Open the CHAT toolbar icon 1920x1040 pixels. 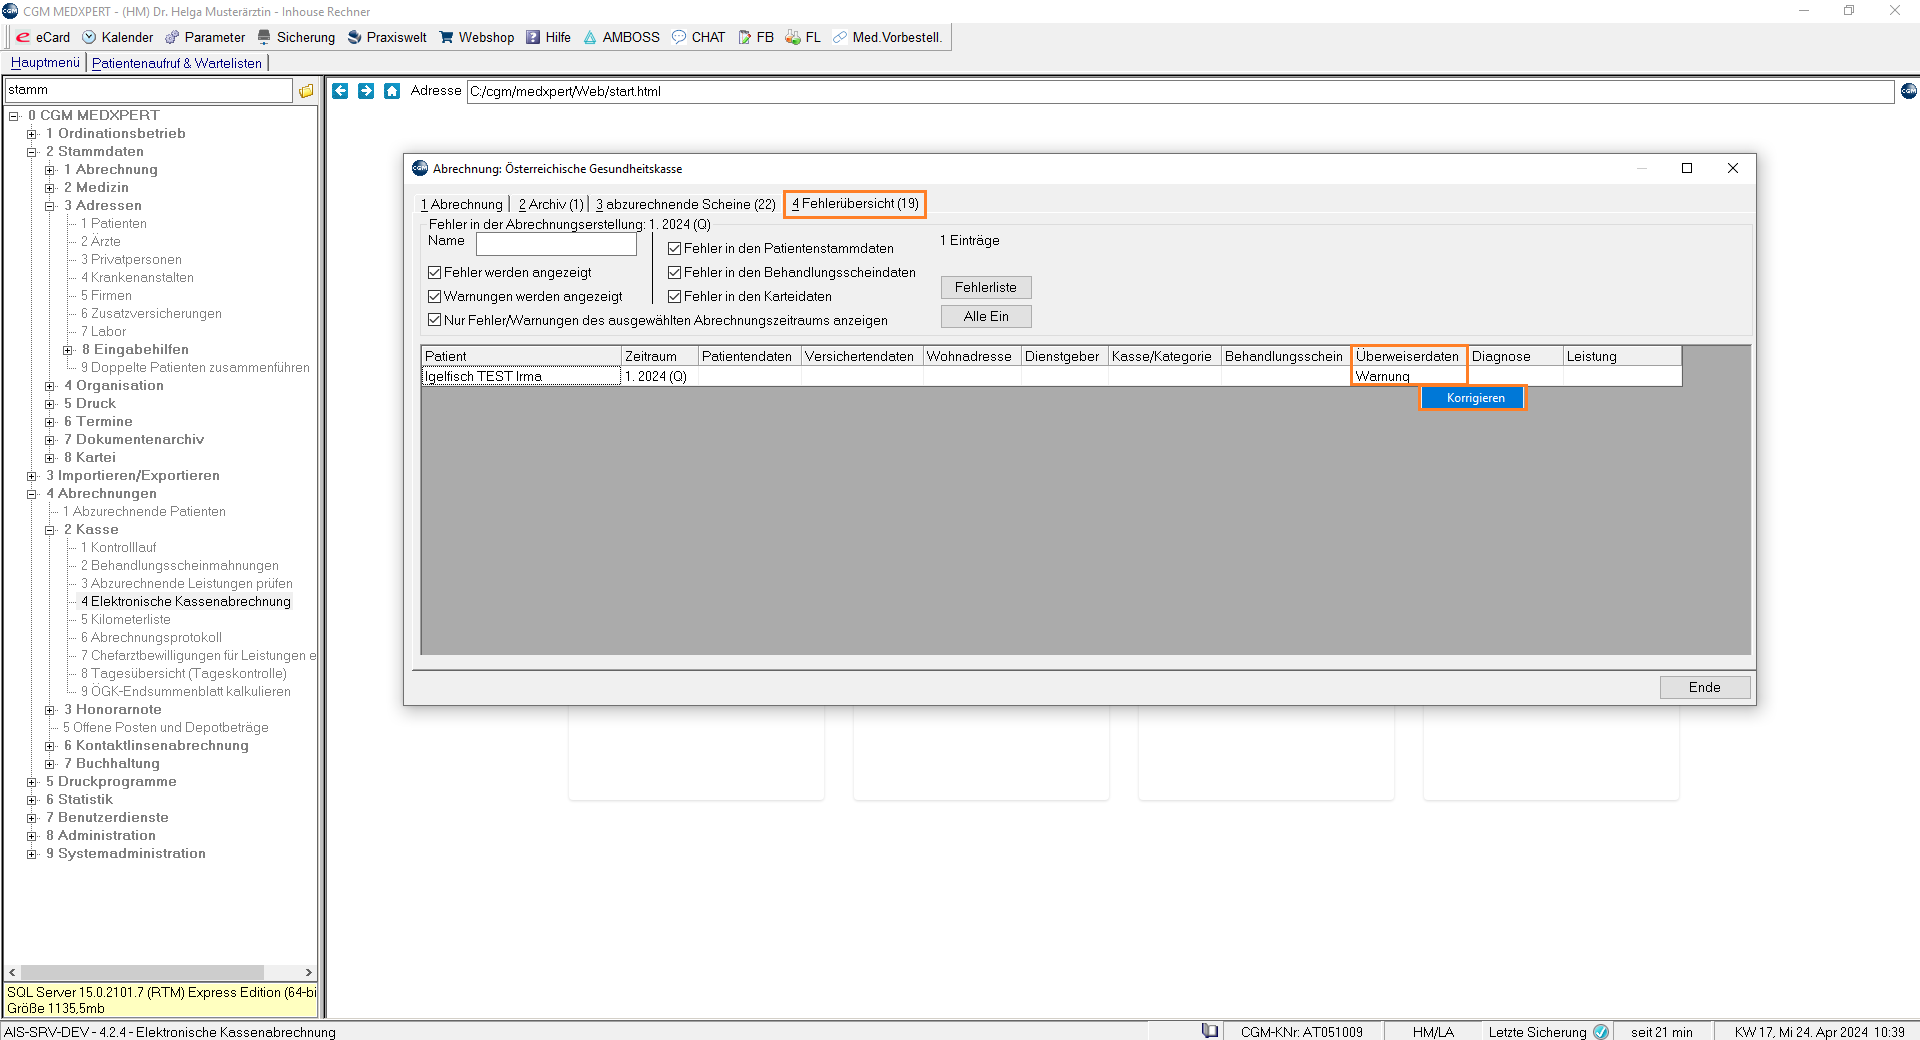pyautogui.click(x=679, y=37)
